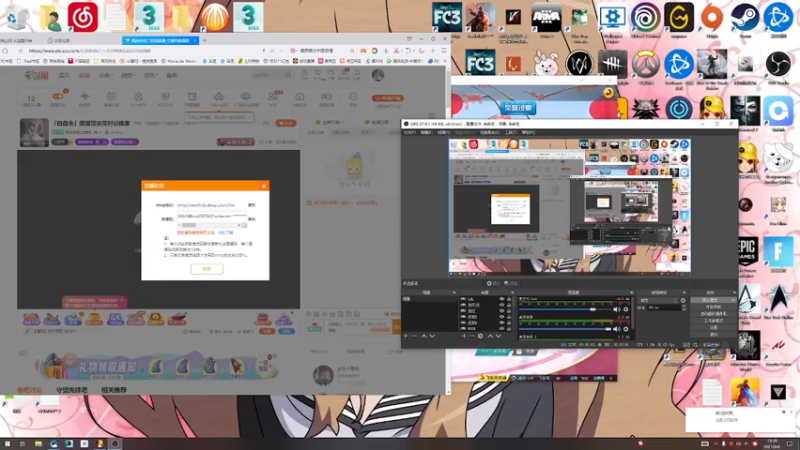Mute the second audio mixer channel
The width and height of the screenshot is (800, 450).
[x=617, y=329]
